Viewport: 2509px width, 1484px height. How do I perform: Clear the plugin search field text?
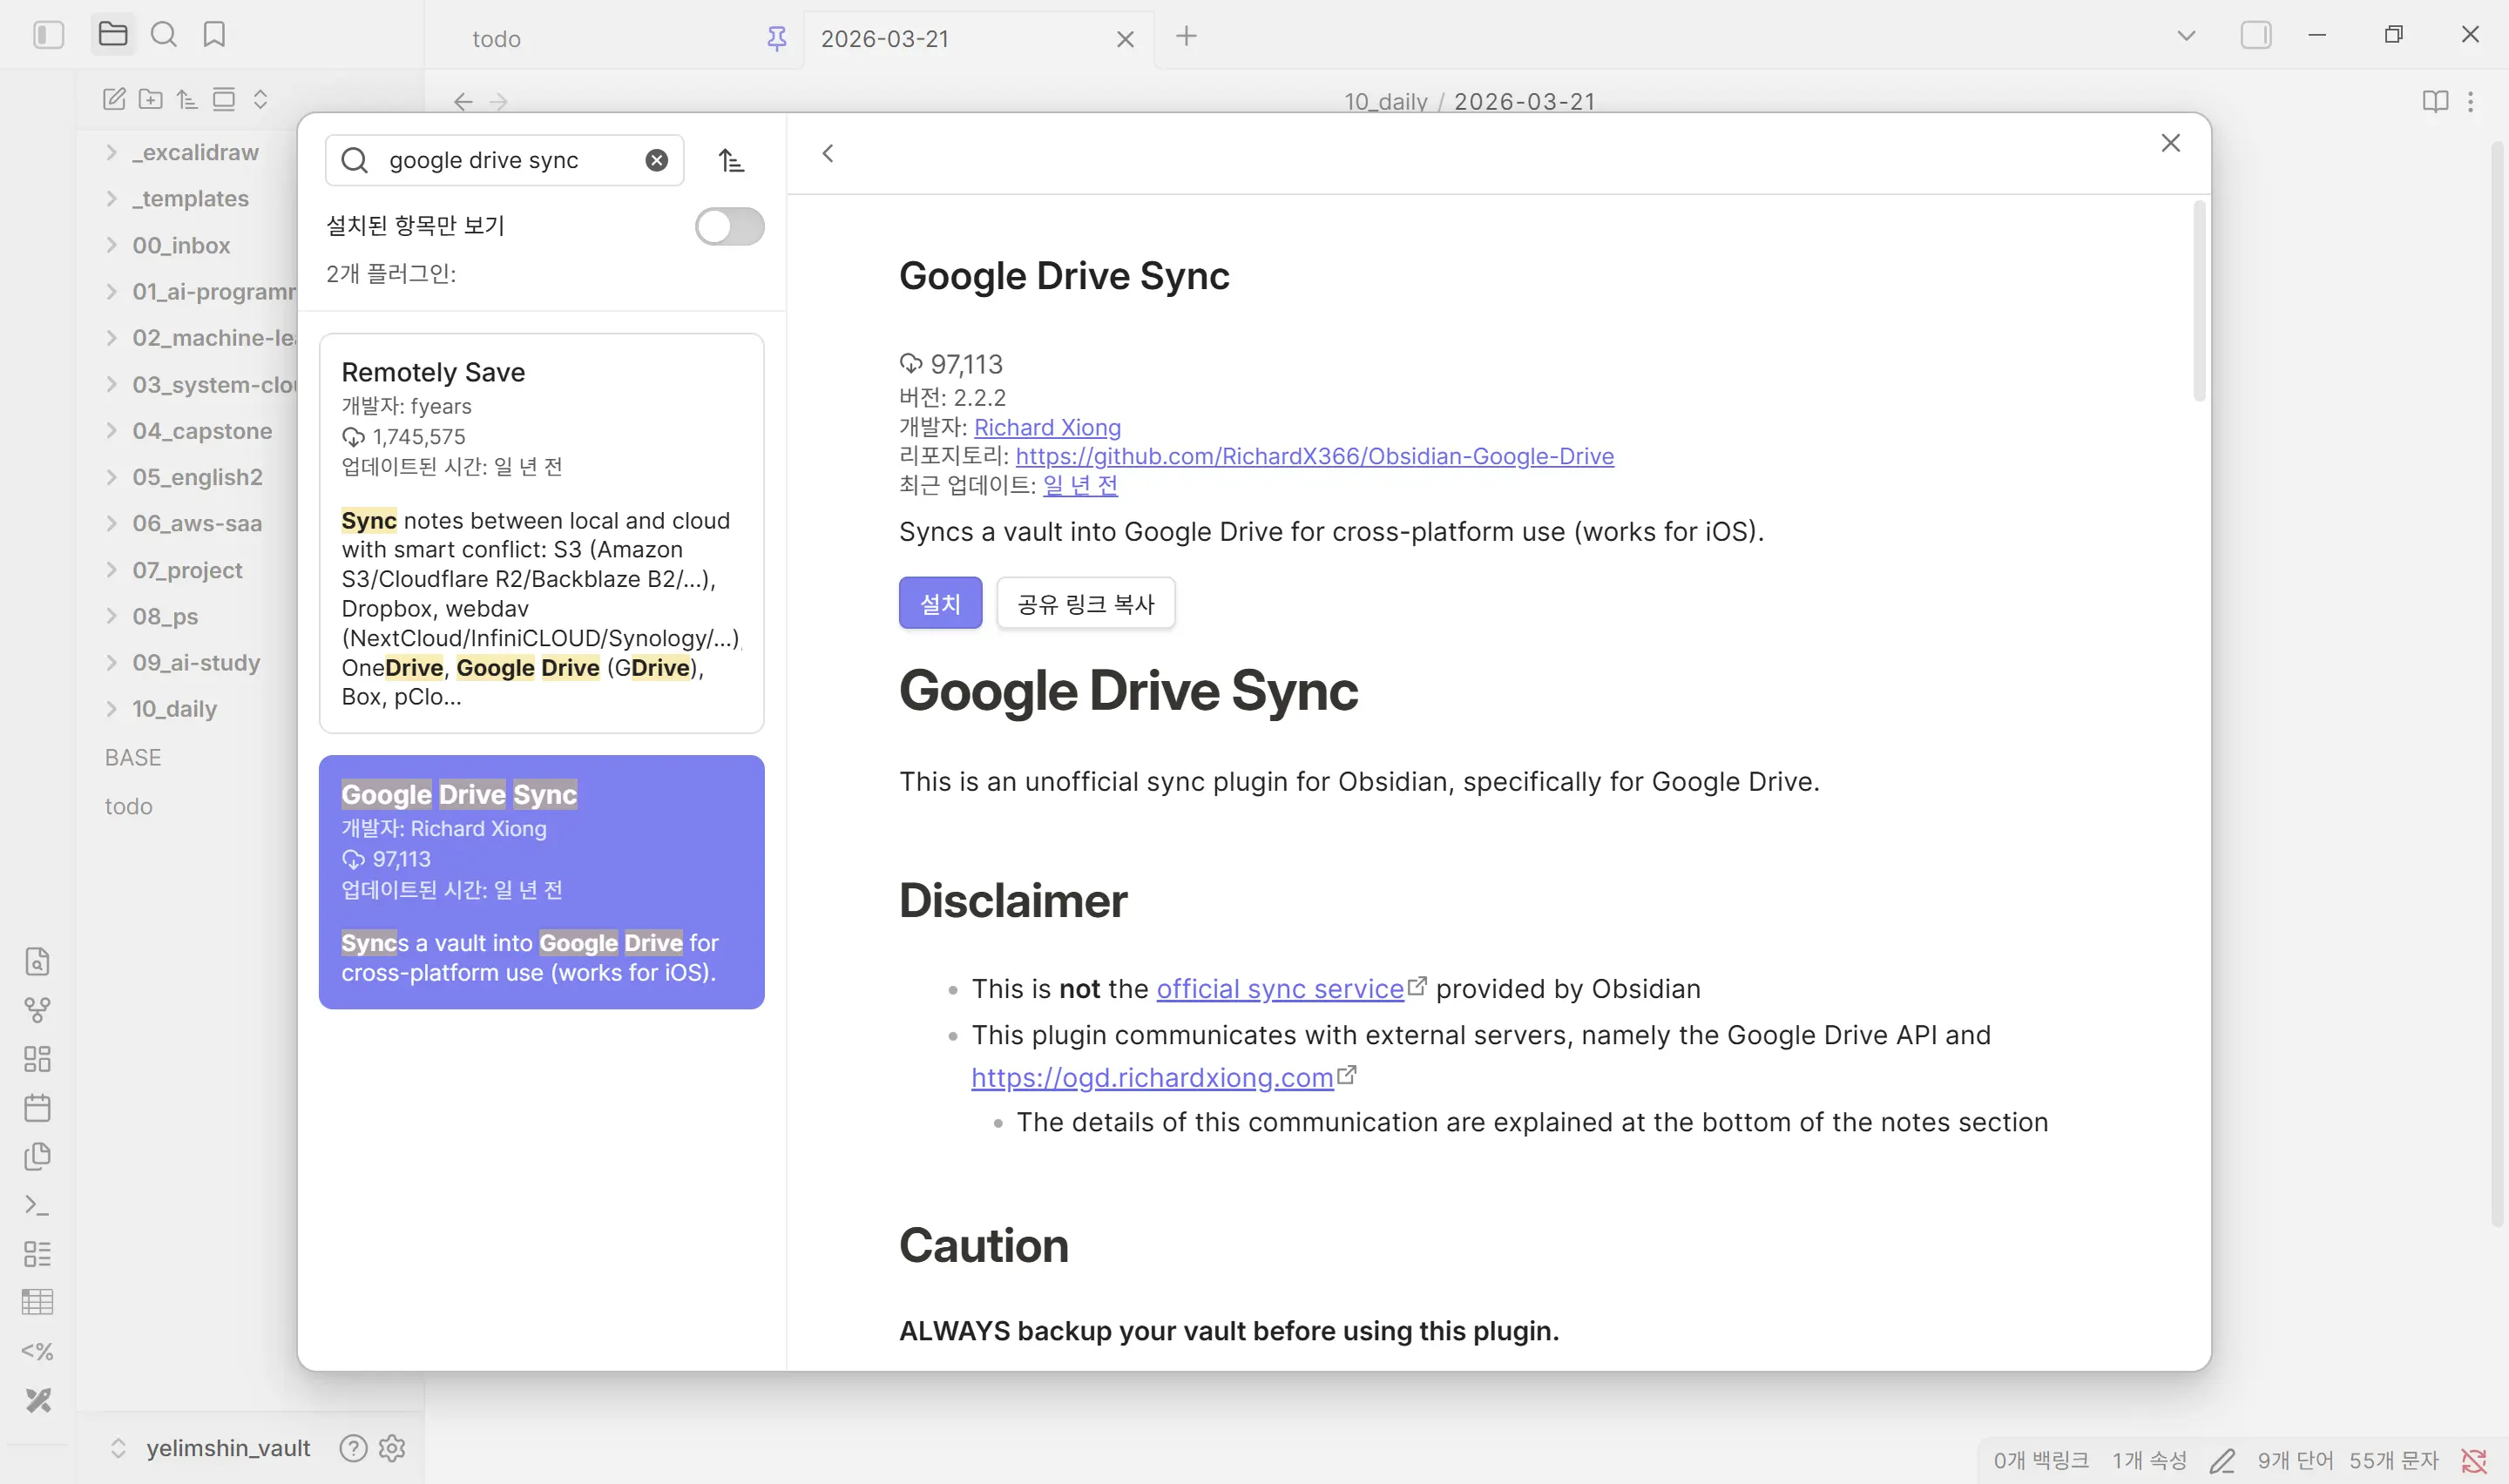tap(656, 160)
